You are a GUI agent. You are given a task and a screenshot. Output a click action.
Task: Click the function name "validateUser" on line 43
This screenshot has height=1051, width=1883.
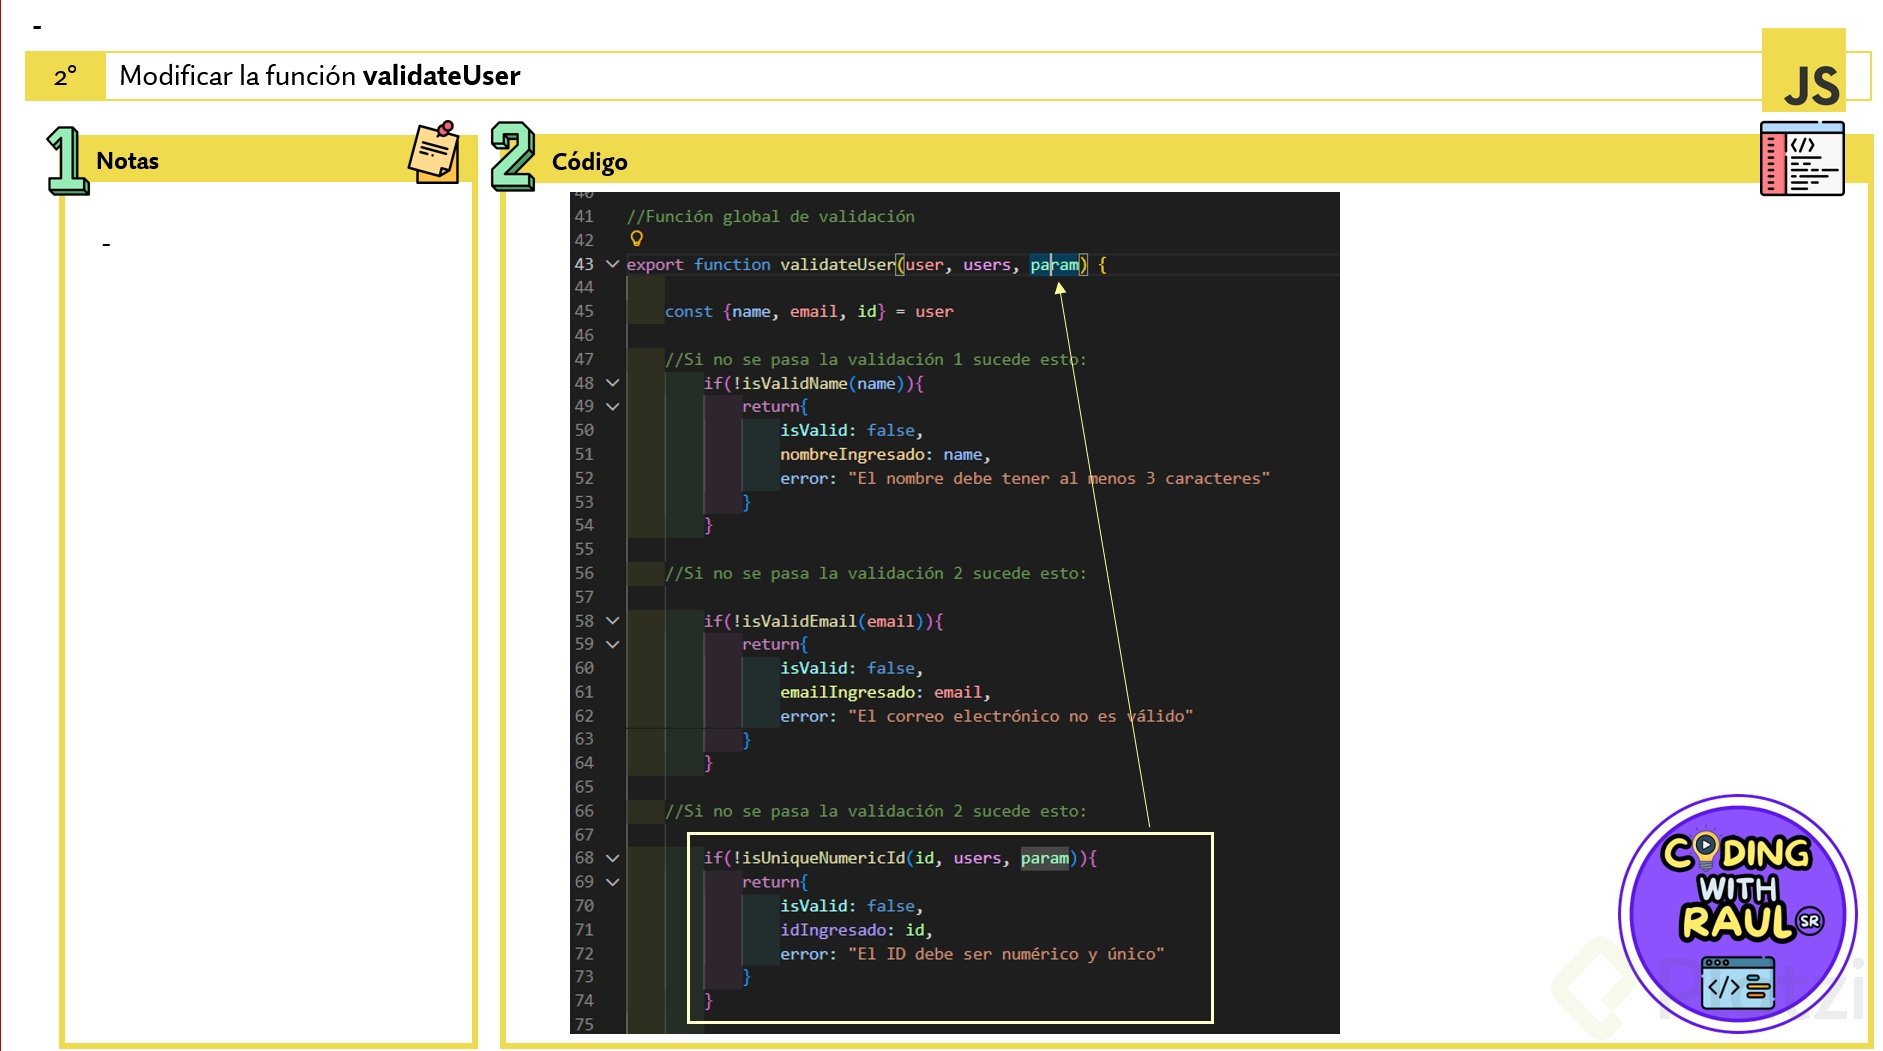coord(837,265)
